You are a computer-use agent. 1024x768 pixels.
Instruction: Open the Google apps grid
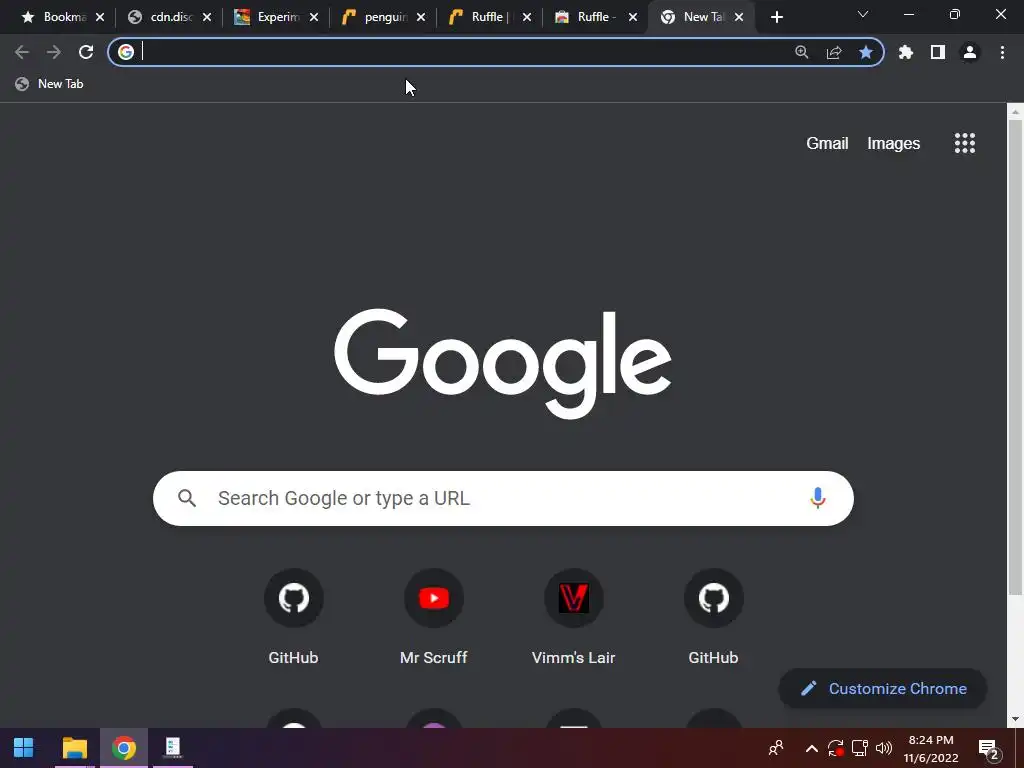coord(965,143)
